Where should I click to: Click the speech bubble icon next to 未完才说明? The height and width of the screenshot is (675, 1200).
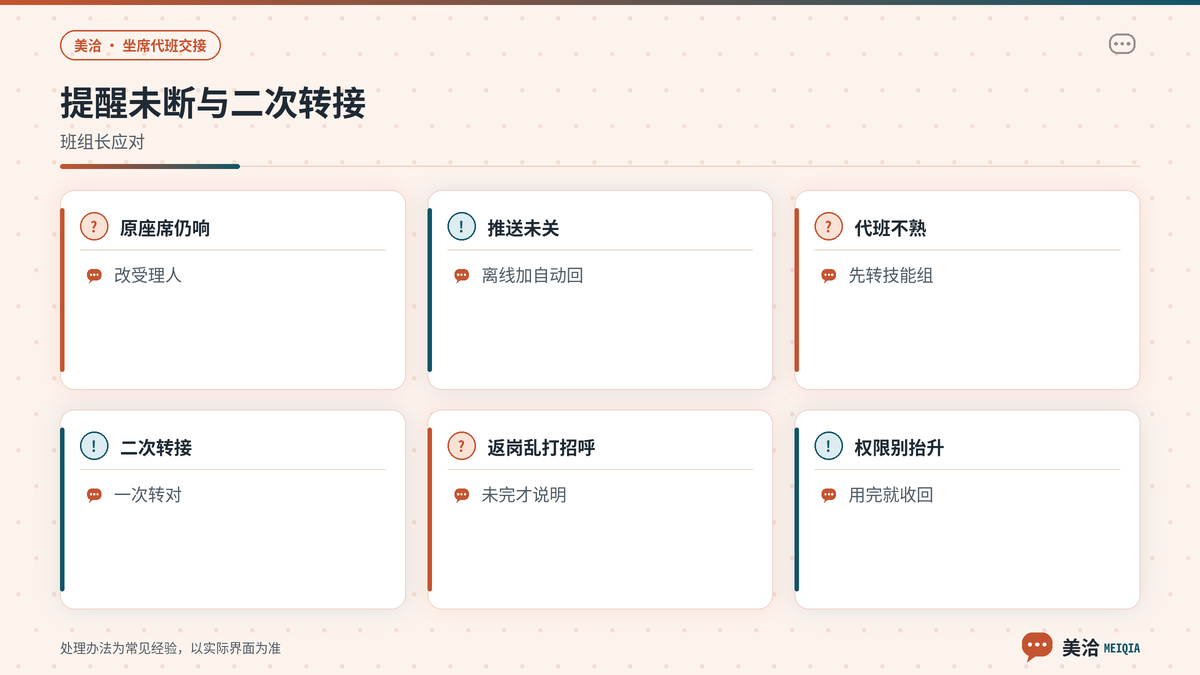click(461, 495)
